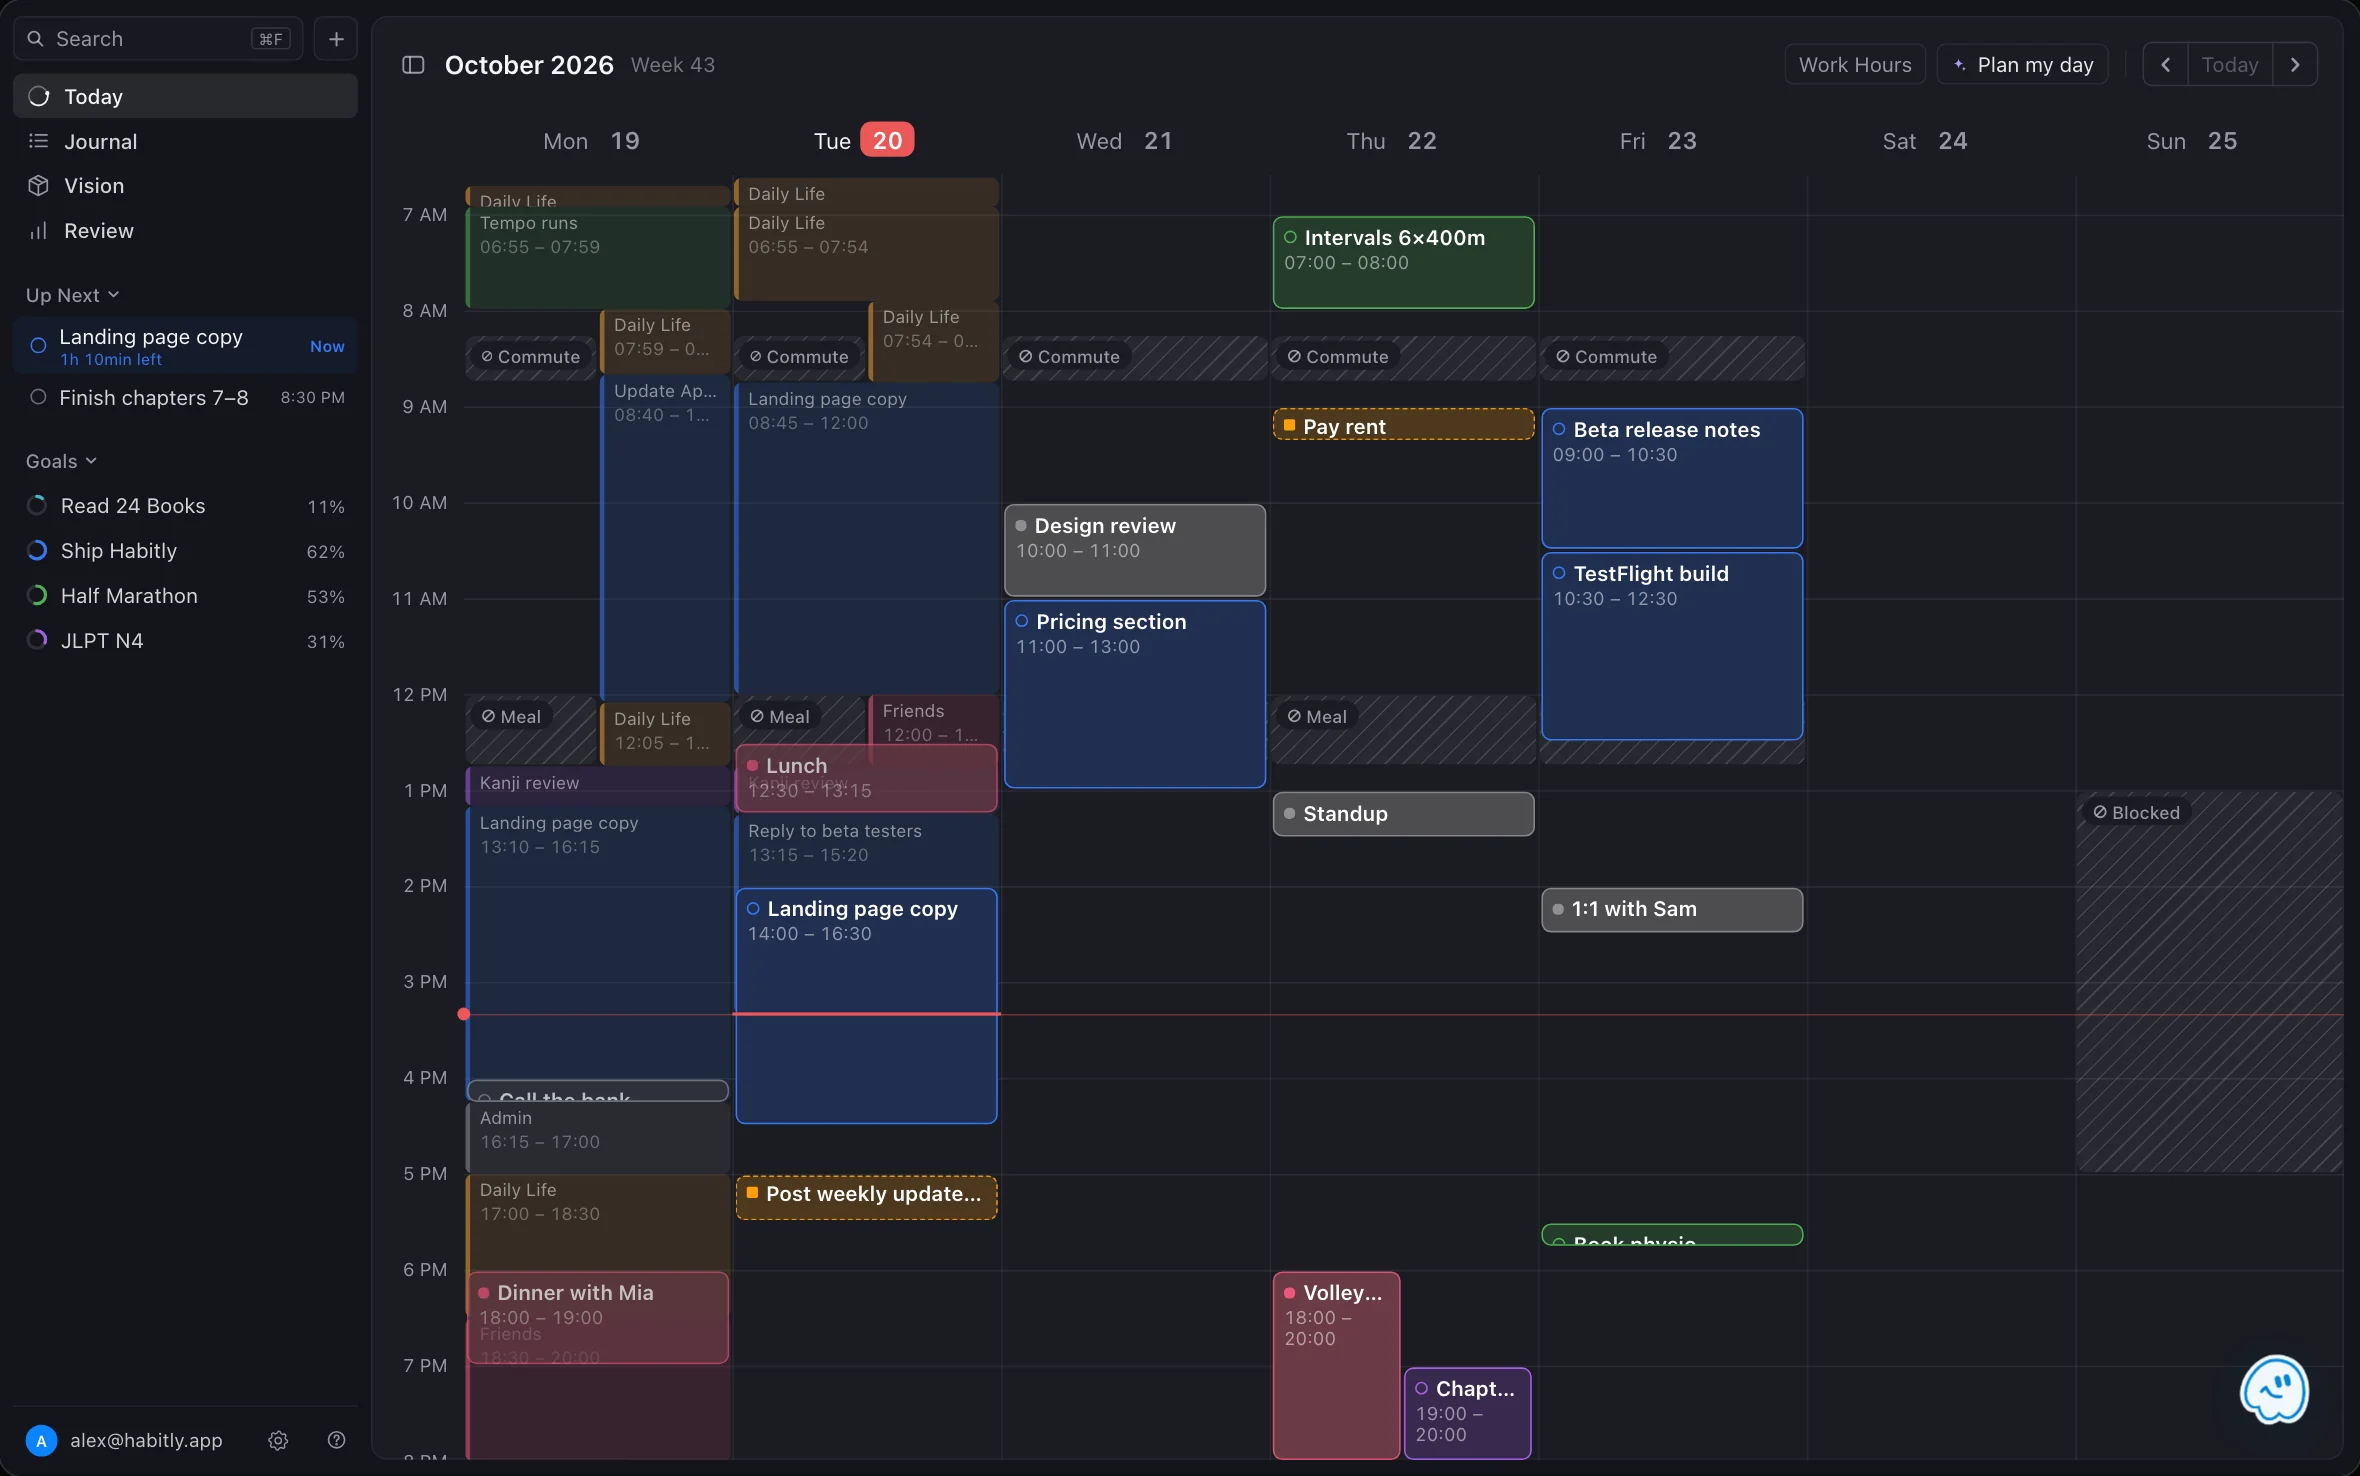Click the Review bar chart icon
This screenshot has height=1476, width=2360.
point(38,231)
